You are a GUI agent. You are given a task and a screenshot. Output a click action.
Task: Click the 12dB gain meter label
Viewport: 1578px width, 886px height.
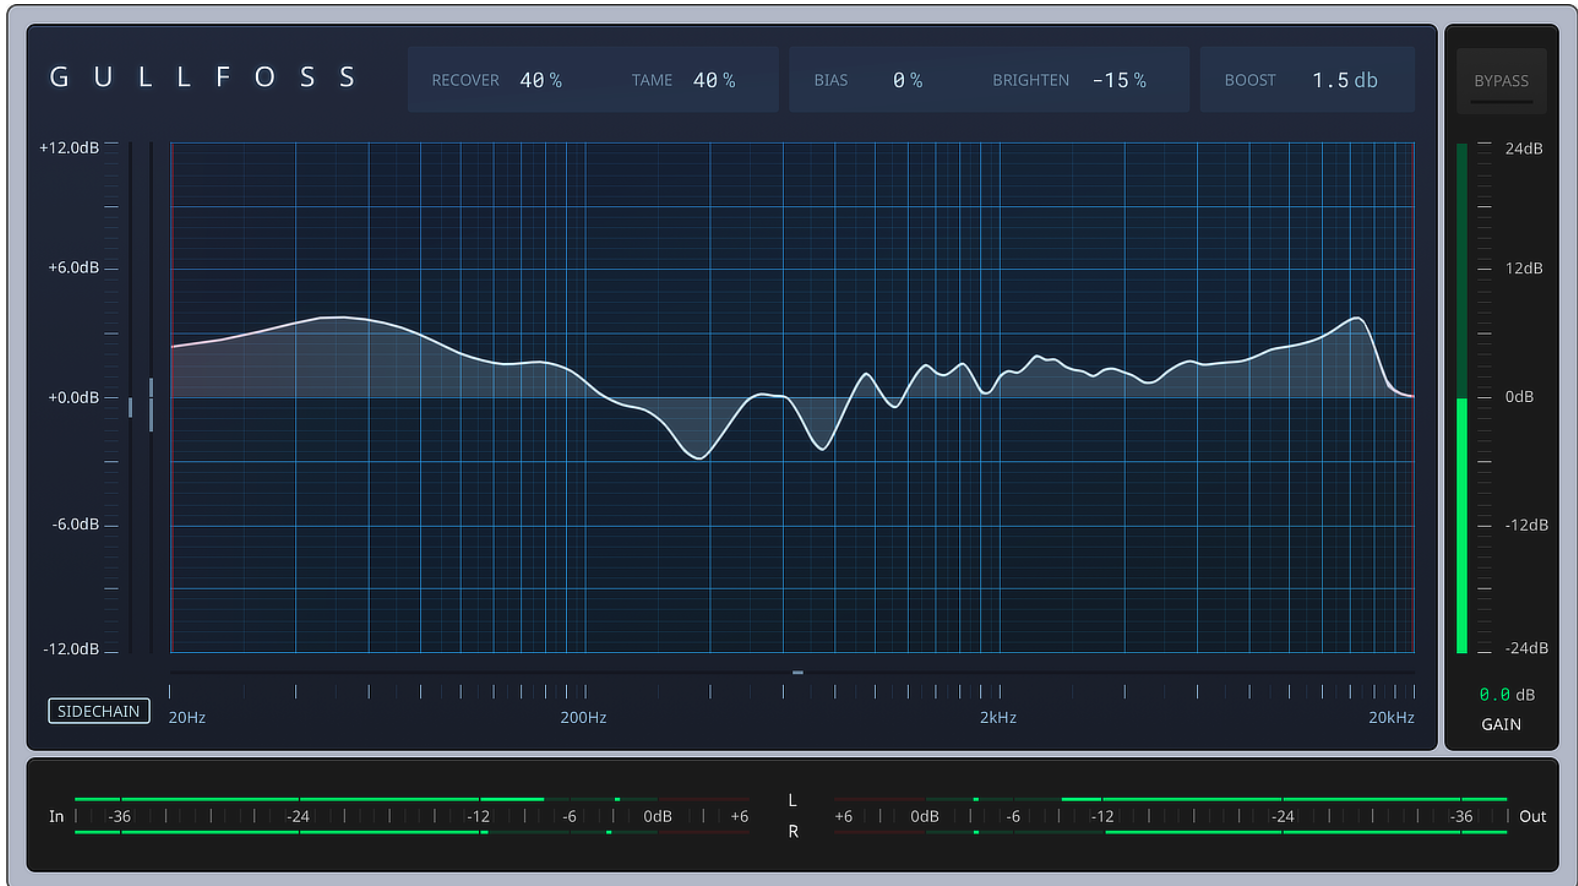[1524, 268]
